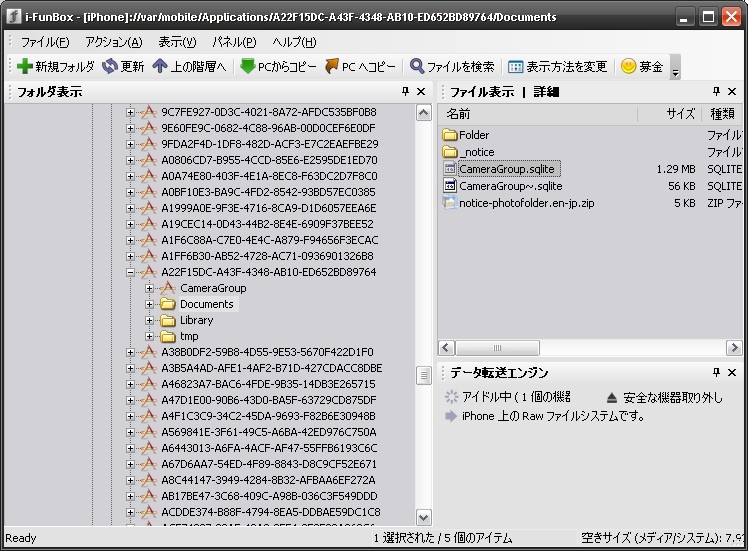Click the Folder item's folder icon

pos(450,135)
